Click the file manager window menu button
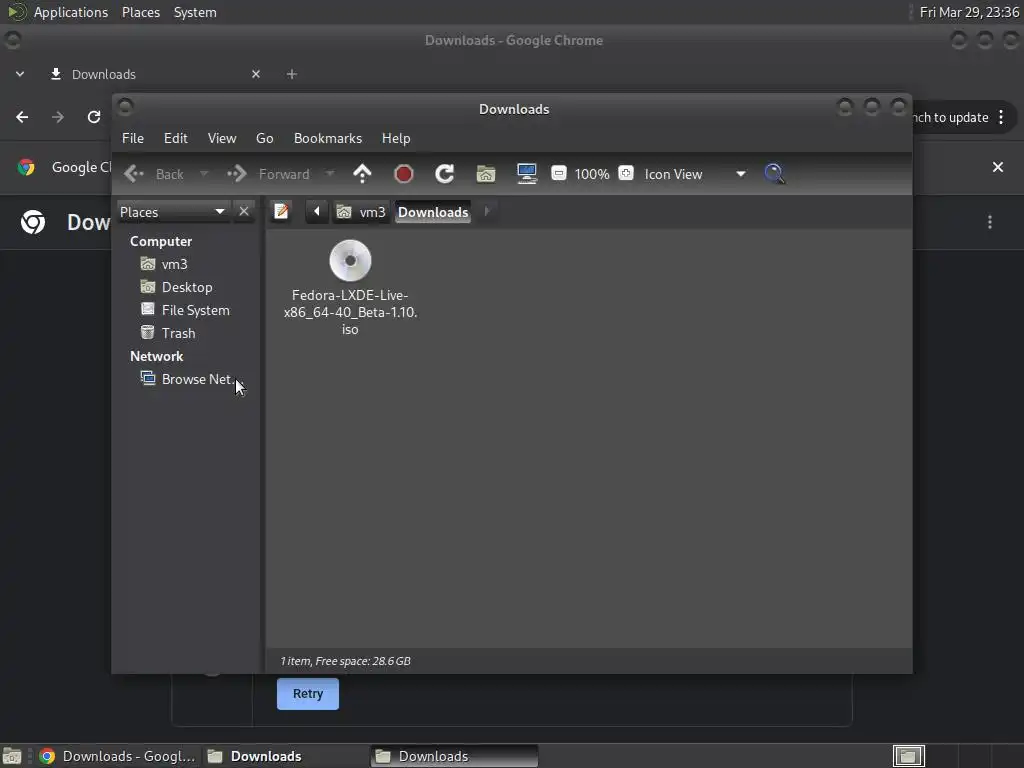The image size is (1024, 768). tap(125, 106)
